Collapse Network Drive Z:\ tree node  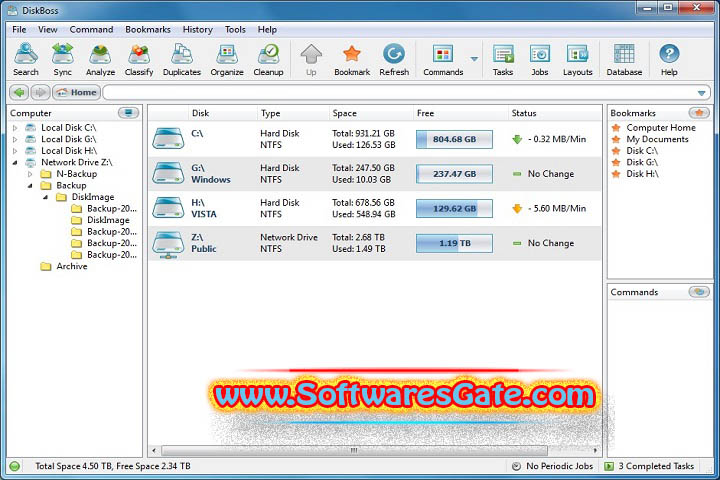click(x=15, y=162)
